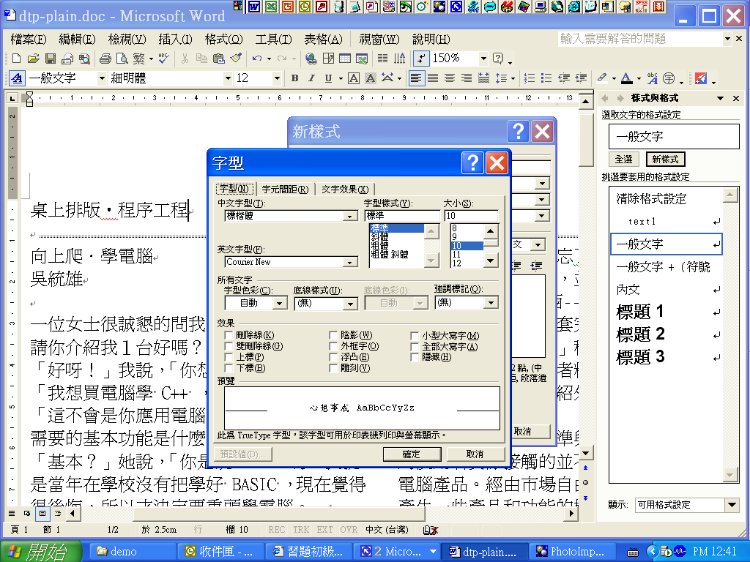
Task: Click the Spelling and Grammar check icon
Action: click(x=164, y=58)
